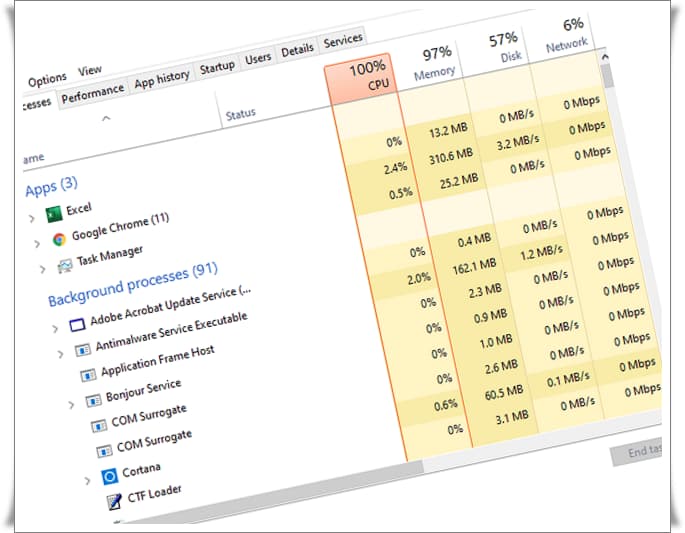Screen dimensions: 685x533
Task: Switch to the Users tab
Action: 258,58
